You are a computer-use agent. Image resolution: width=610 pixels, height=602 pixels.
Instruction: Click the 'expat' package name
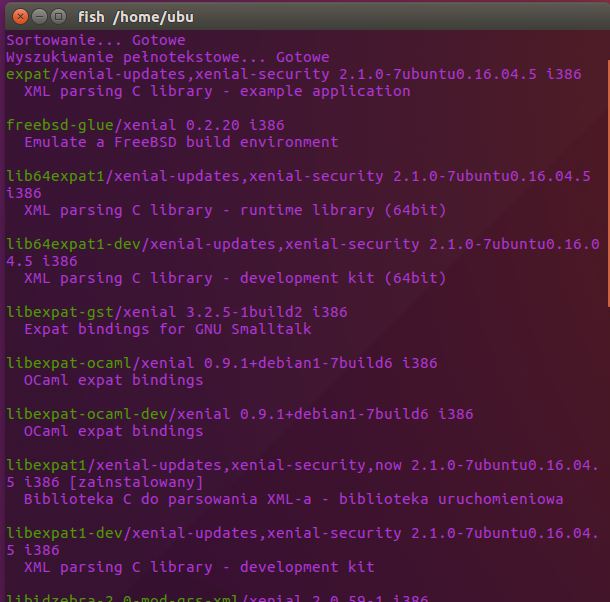(x=27, y=74)
